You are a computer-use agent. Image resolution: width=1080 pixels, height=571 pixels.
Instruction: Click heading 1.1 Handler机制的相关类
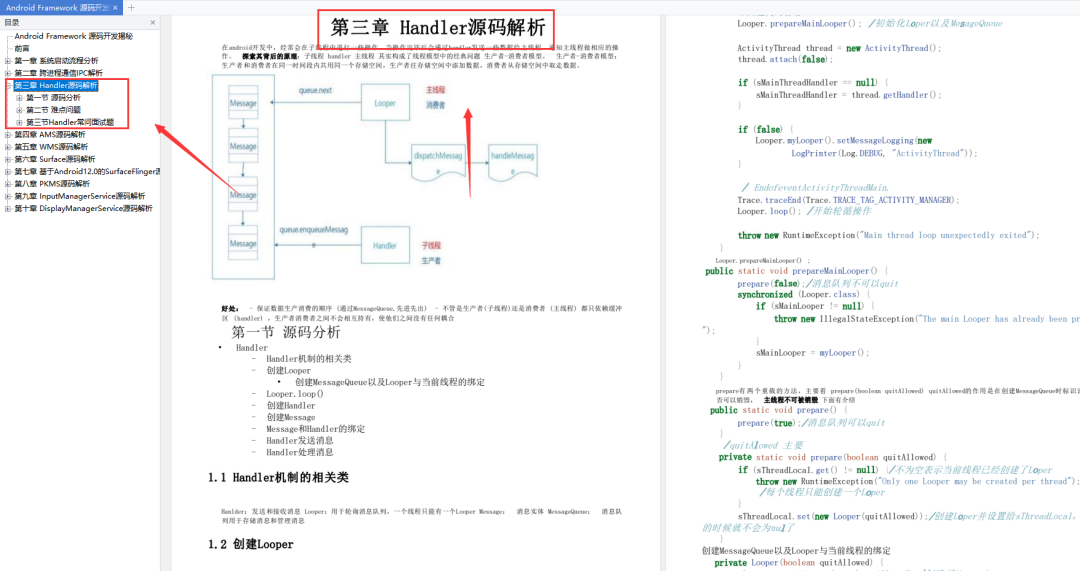click(x=278, y=477)
